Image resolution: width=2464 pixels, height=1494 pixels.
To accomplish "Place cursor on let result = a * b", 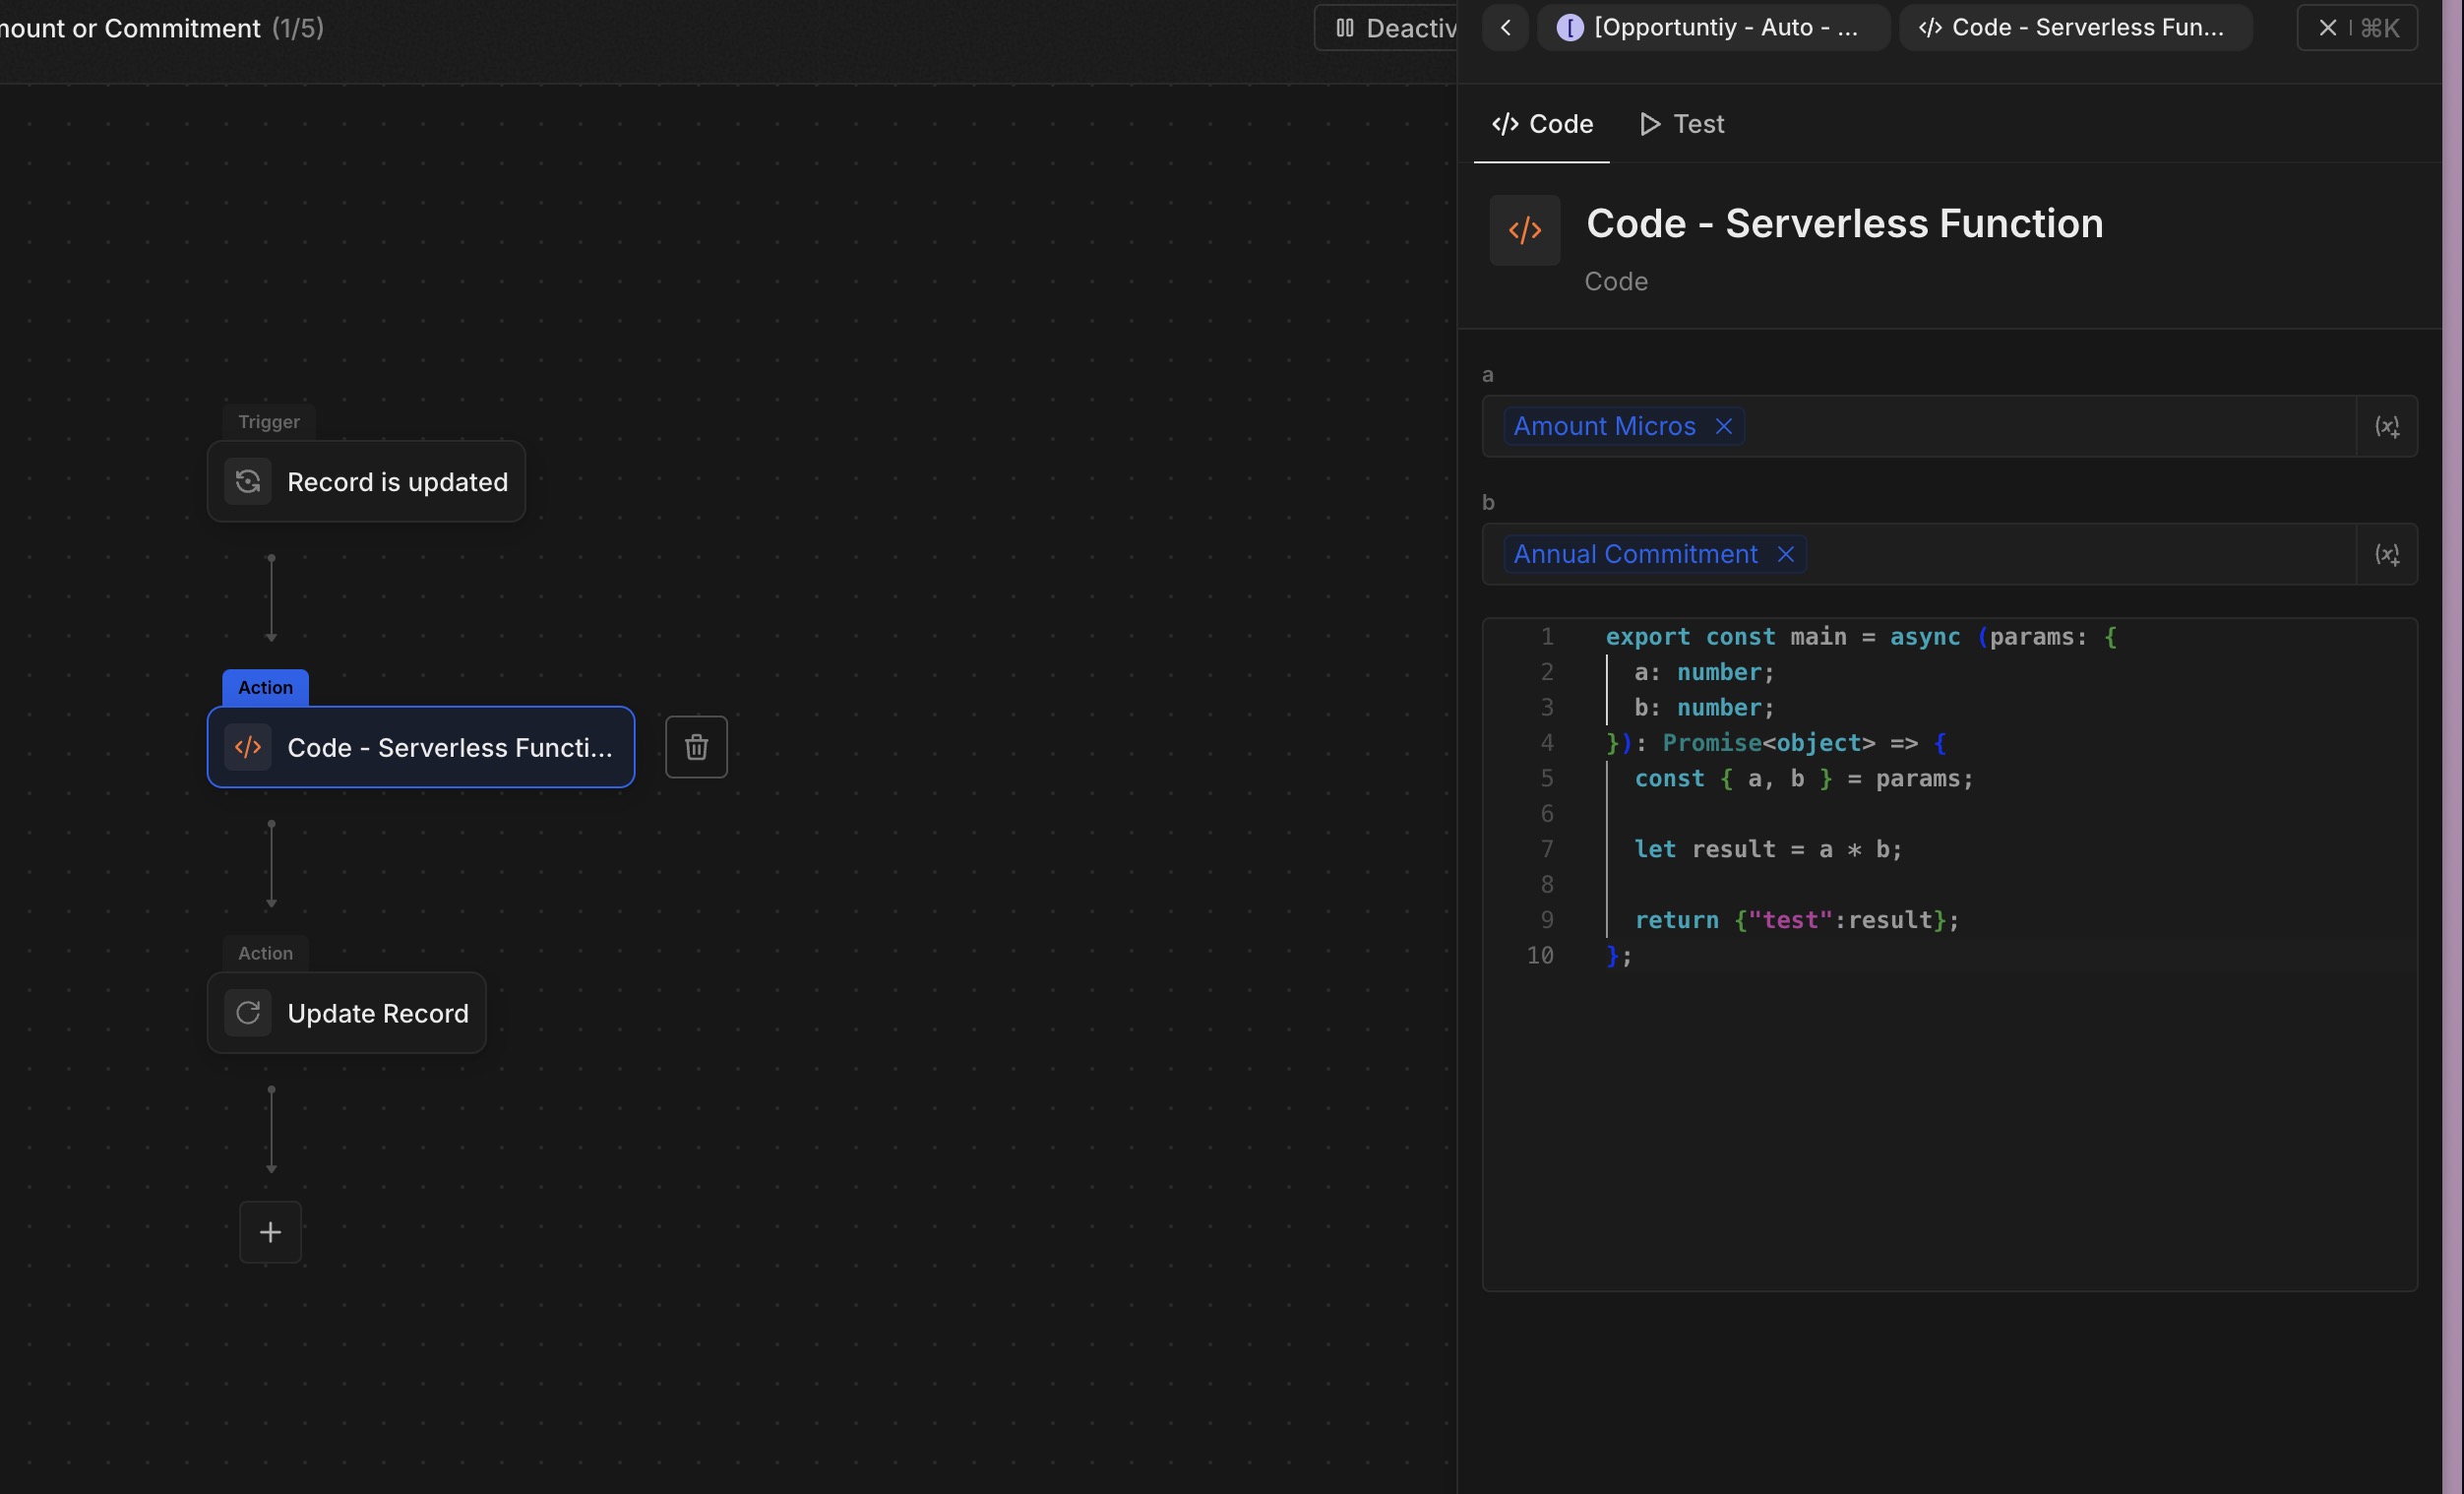I will tap(1768, 849).
